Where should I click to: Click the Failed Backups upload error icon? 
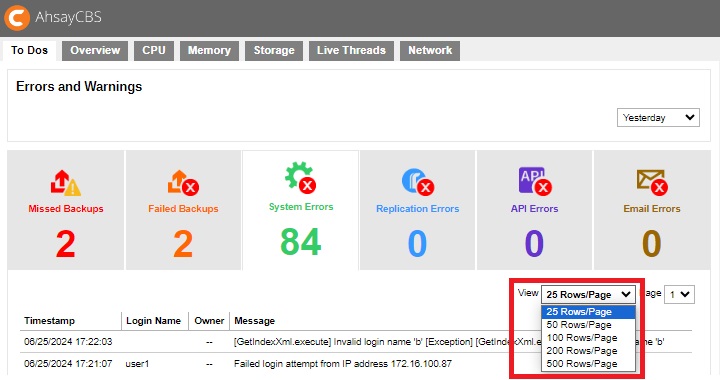(x=183, y=183)
